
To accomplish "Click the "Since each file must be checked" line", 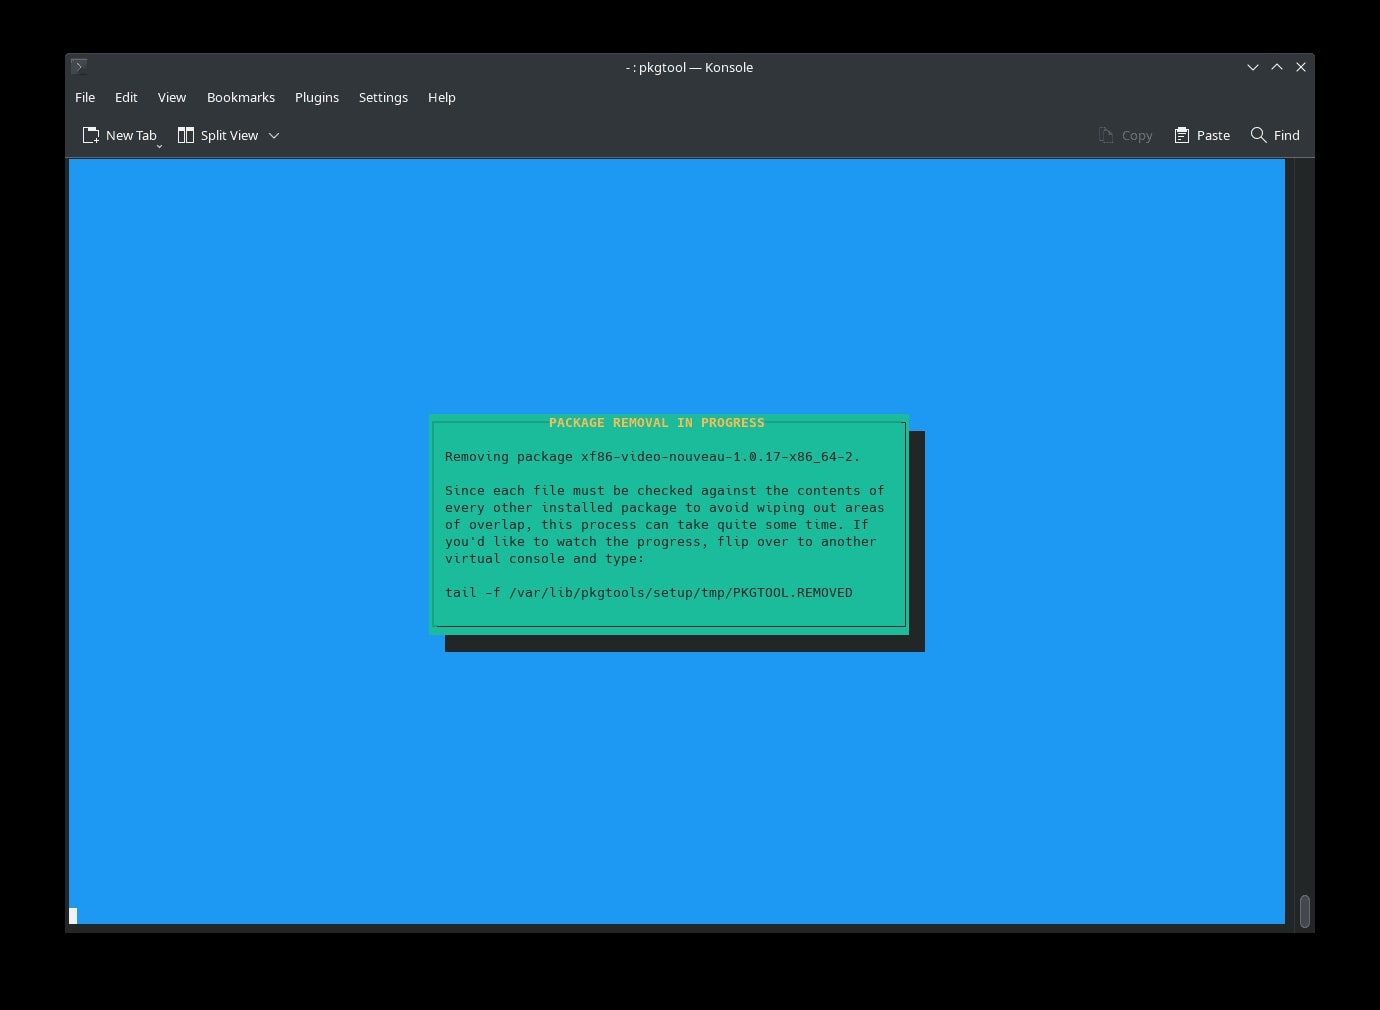I will 665,491.
